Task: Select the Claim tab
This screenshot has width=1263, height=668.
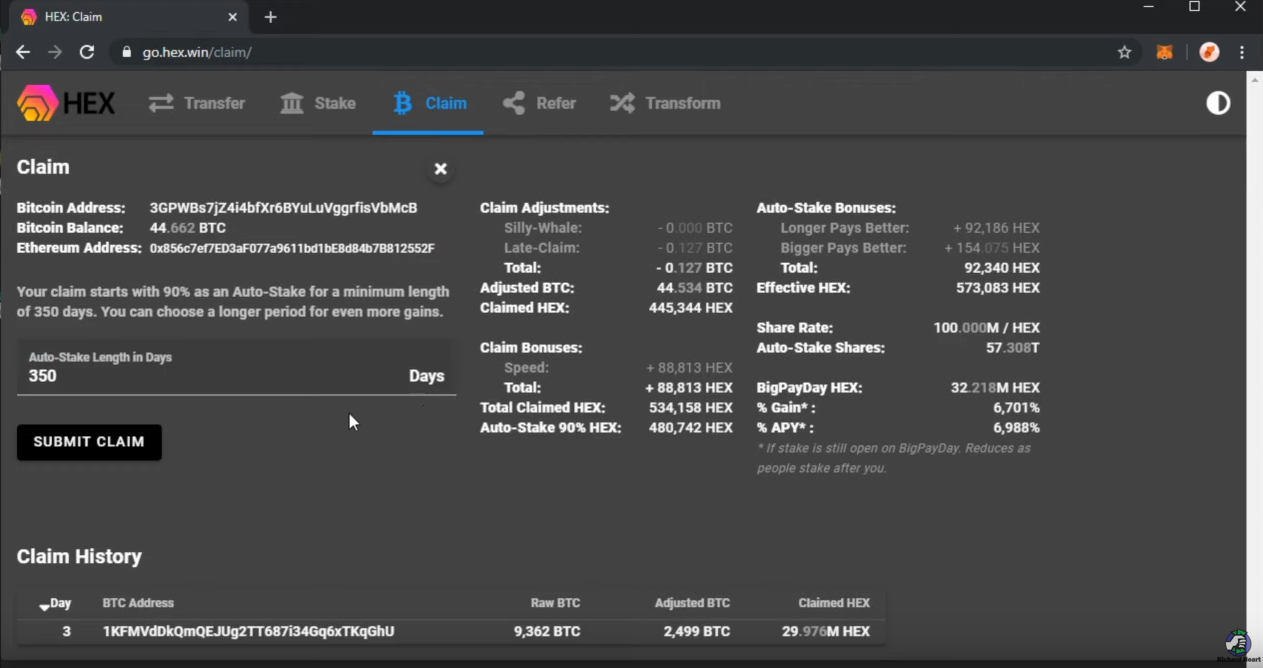Action: 428,103
